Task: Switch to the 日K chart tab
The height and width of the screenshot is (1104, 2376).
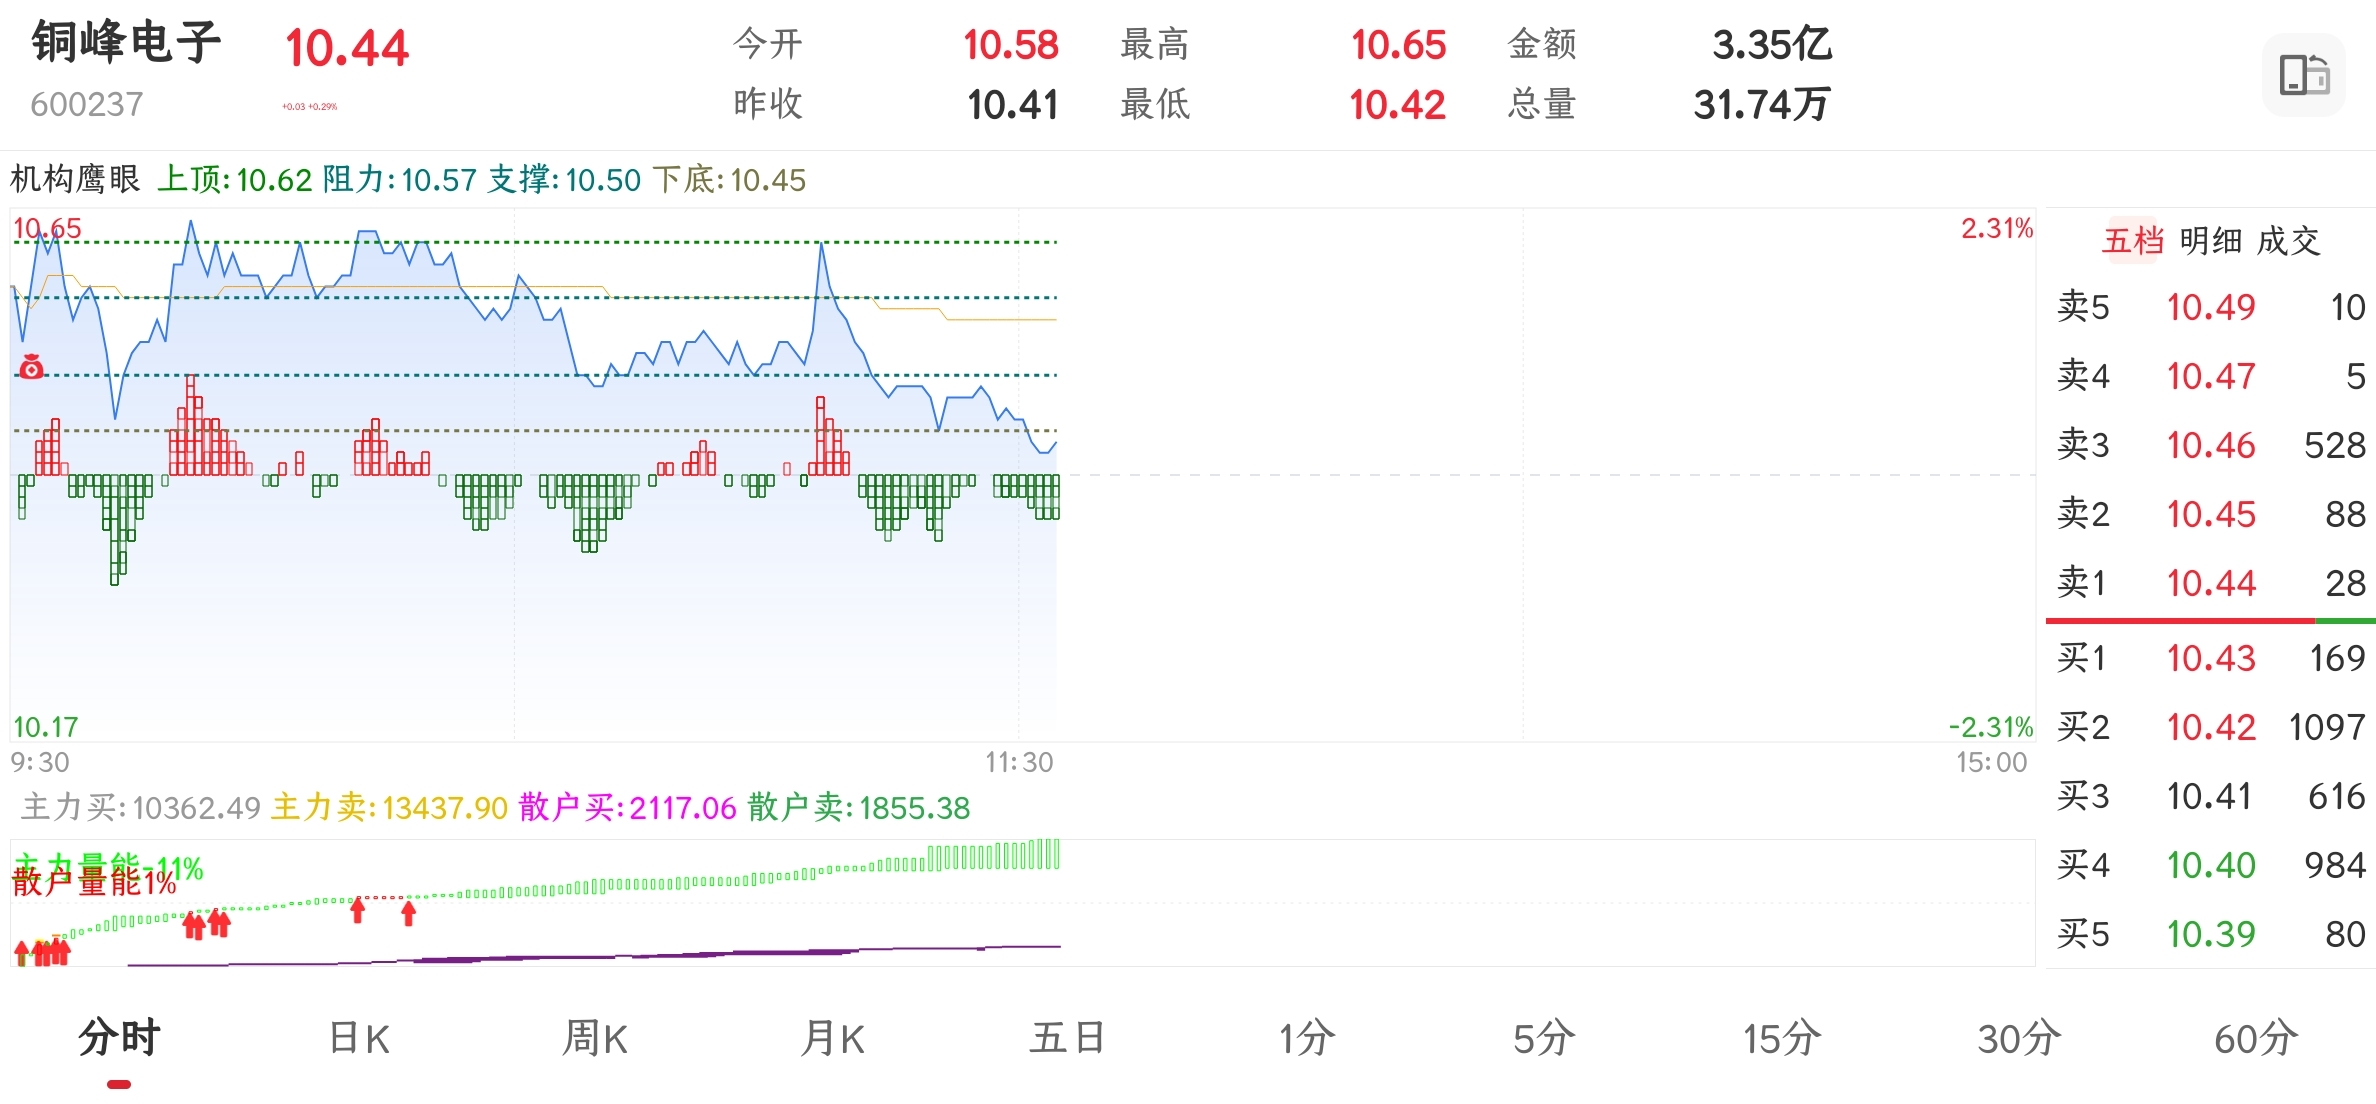Action: click(359, 1039)
